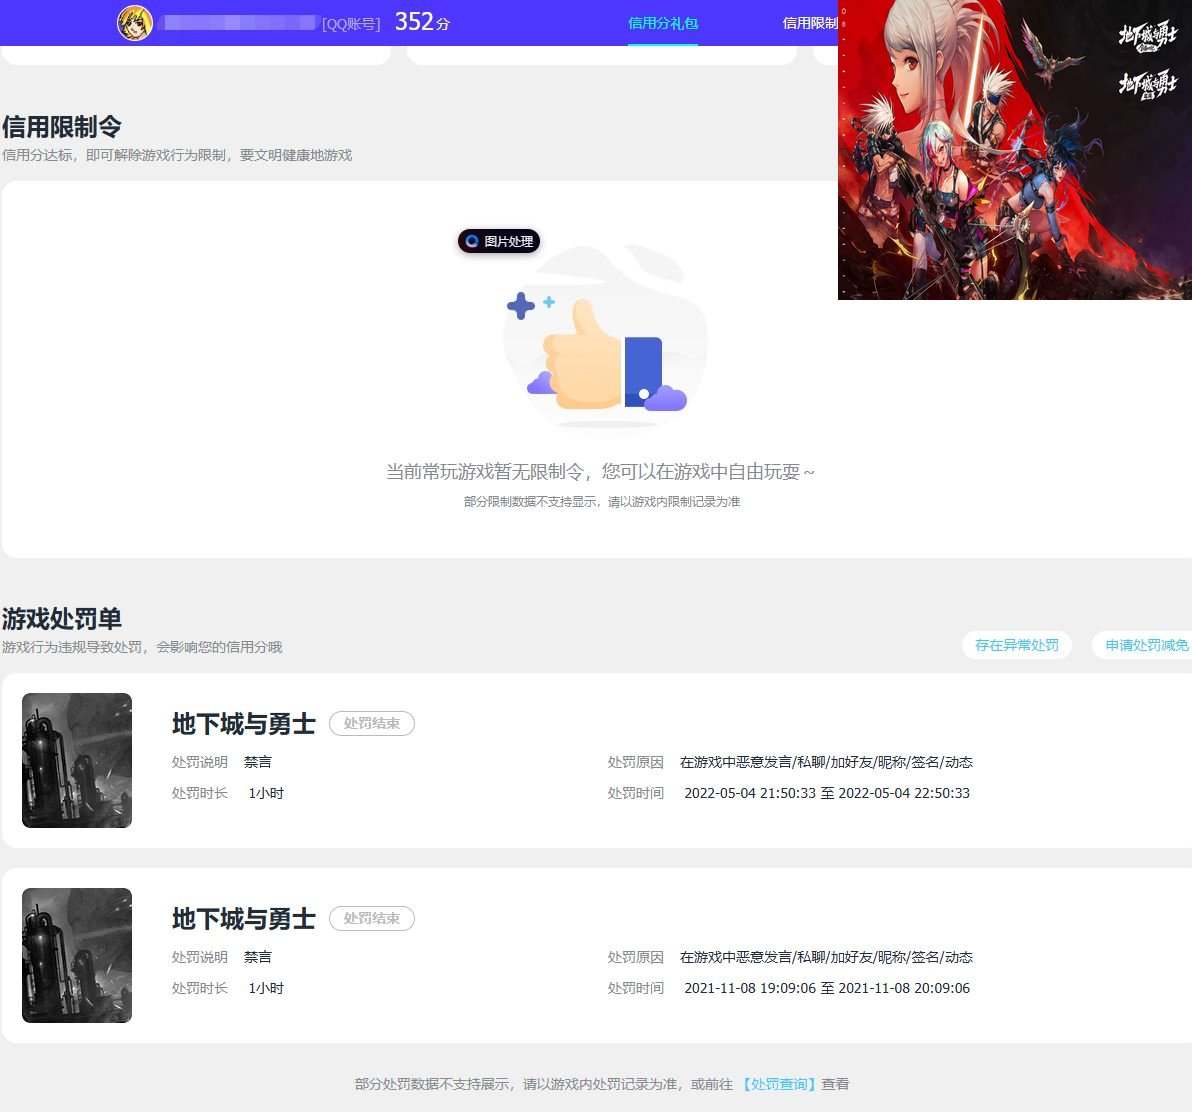Viewport: 1192px width, 1112px height.
Task: Click the top DNF logo on artwork
Action: point(1147,36)
